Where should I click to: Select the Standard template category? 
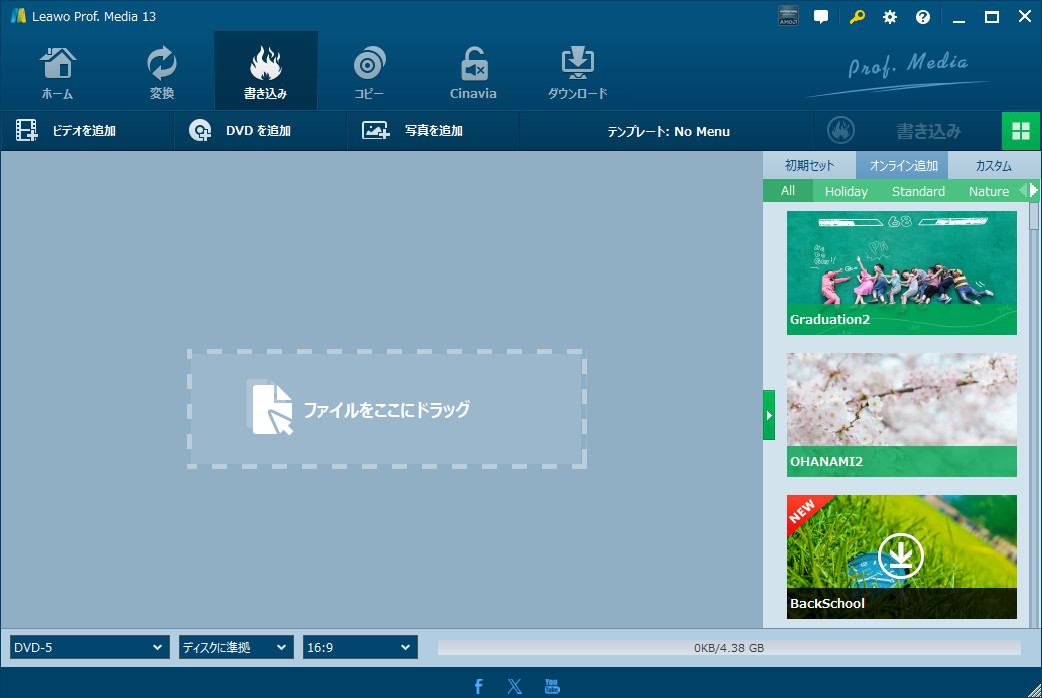[918, 191]
